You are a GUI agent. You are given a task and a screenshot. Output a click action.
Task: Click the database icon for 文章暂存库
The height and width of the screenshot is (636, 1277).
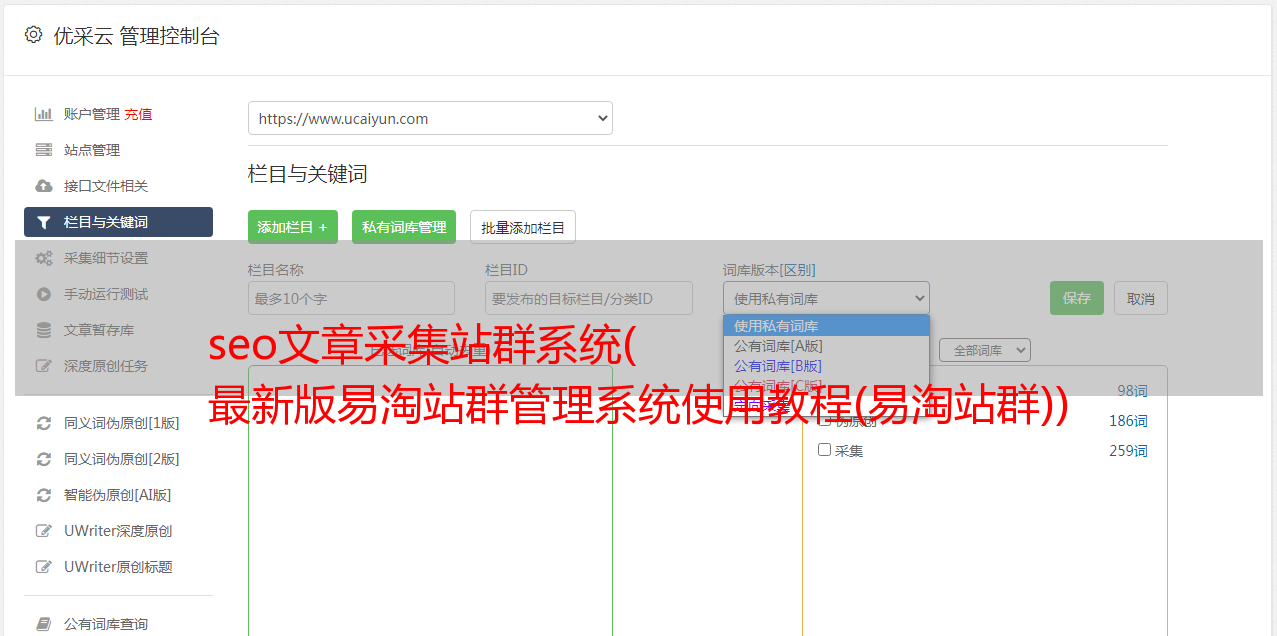(x=44, y=330)
